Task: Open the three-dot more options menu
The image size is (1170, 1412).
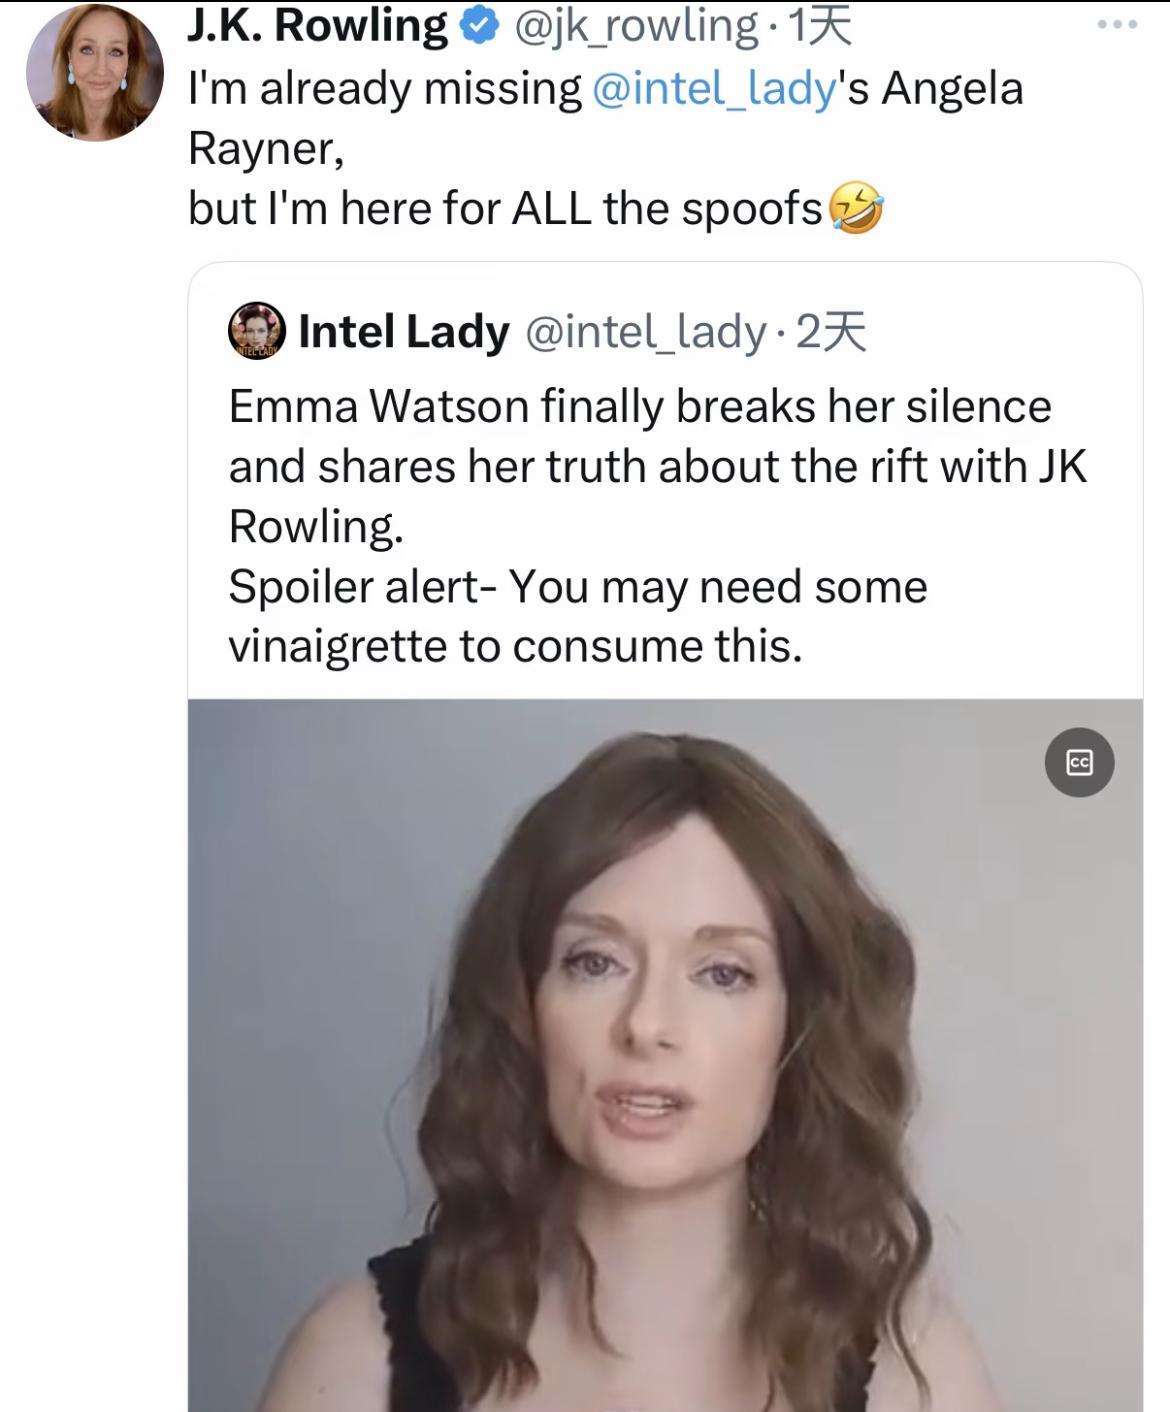Action: tap(1116, 25)
